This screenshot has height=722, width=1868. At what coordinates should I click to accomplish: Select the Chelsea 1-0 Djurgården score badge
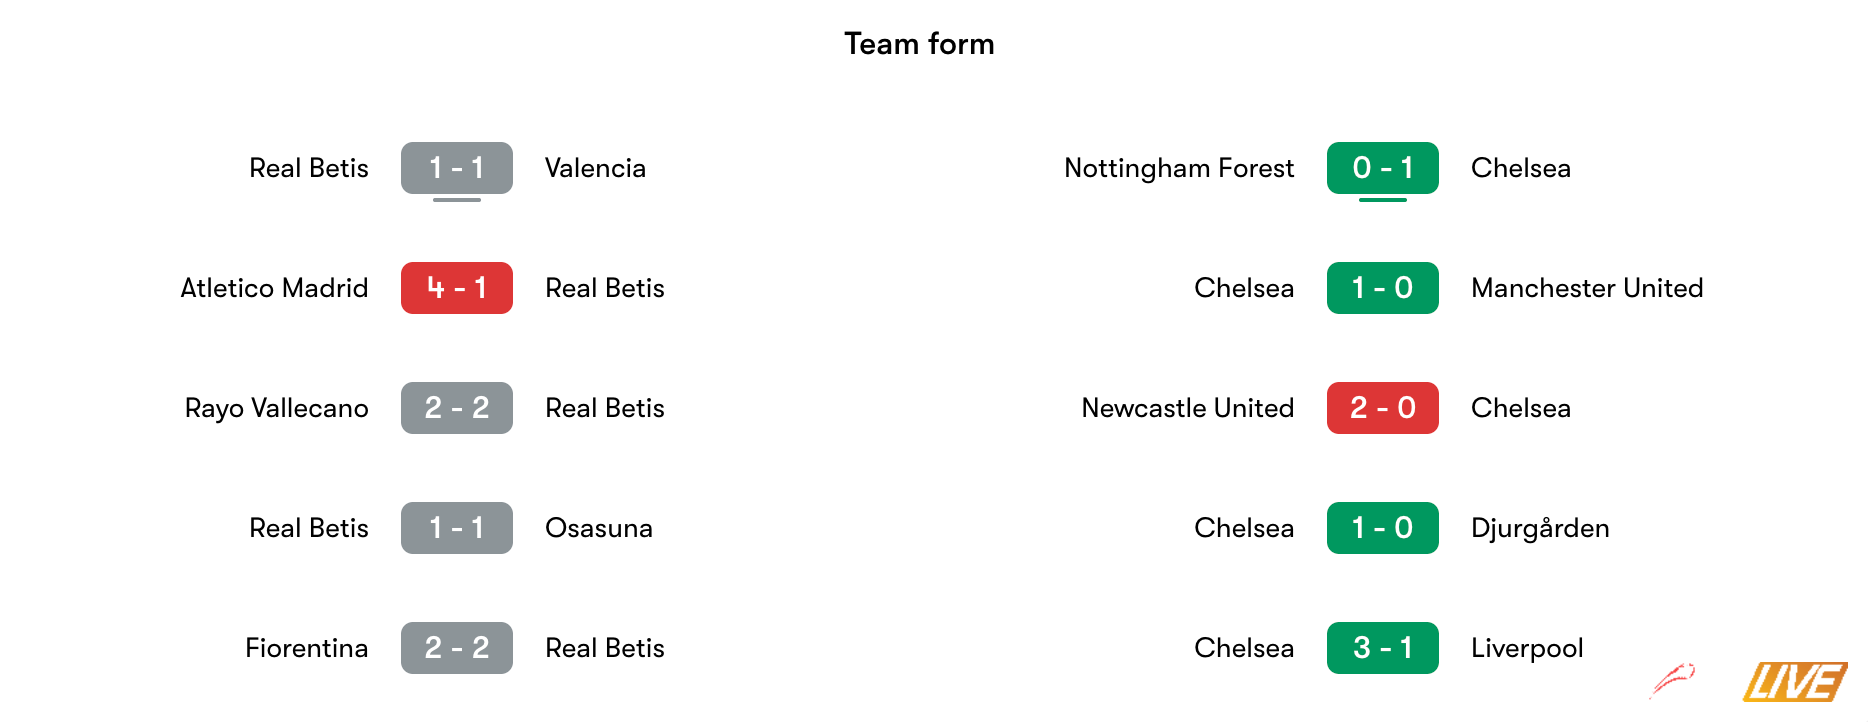(1383, 528)
